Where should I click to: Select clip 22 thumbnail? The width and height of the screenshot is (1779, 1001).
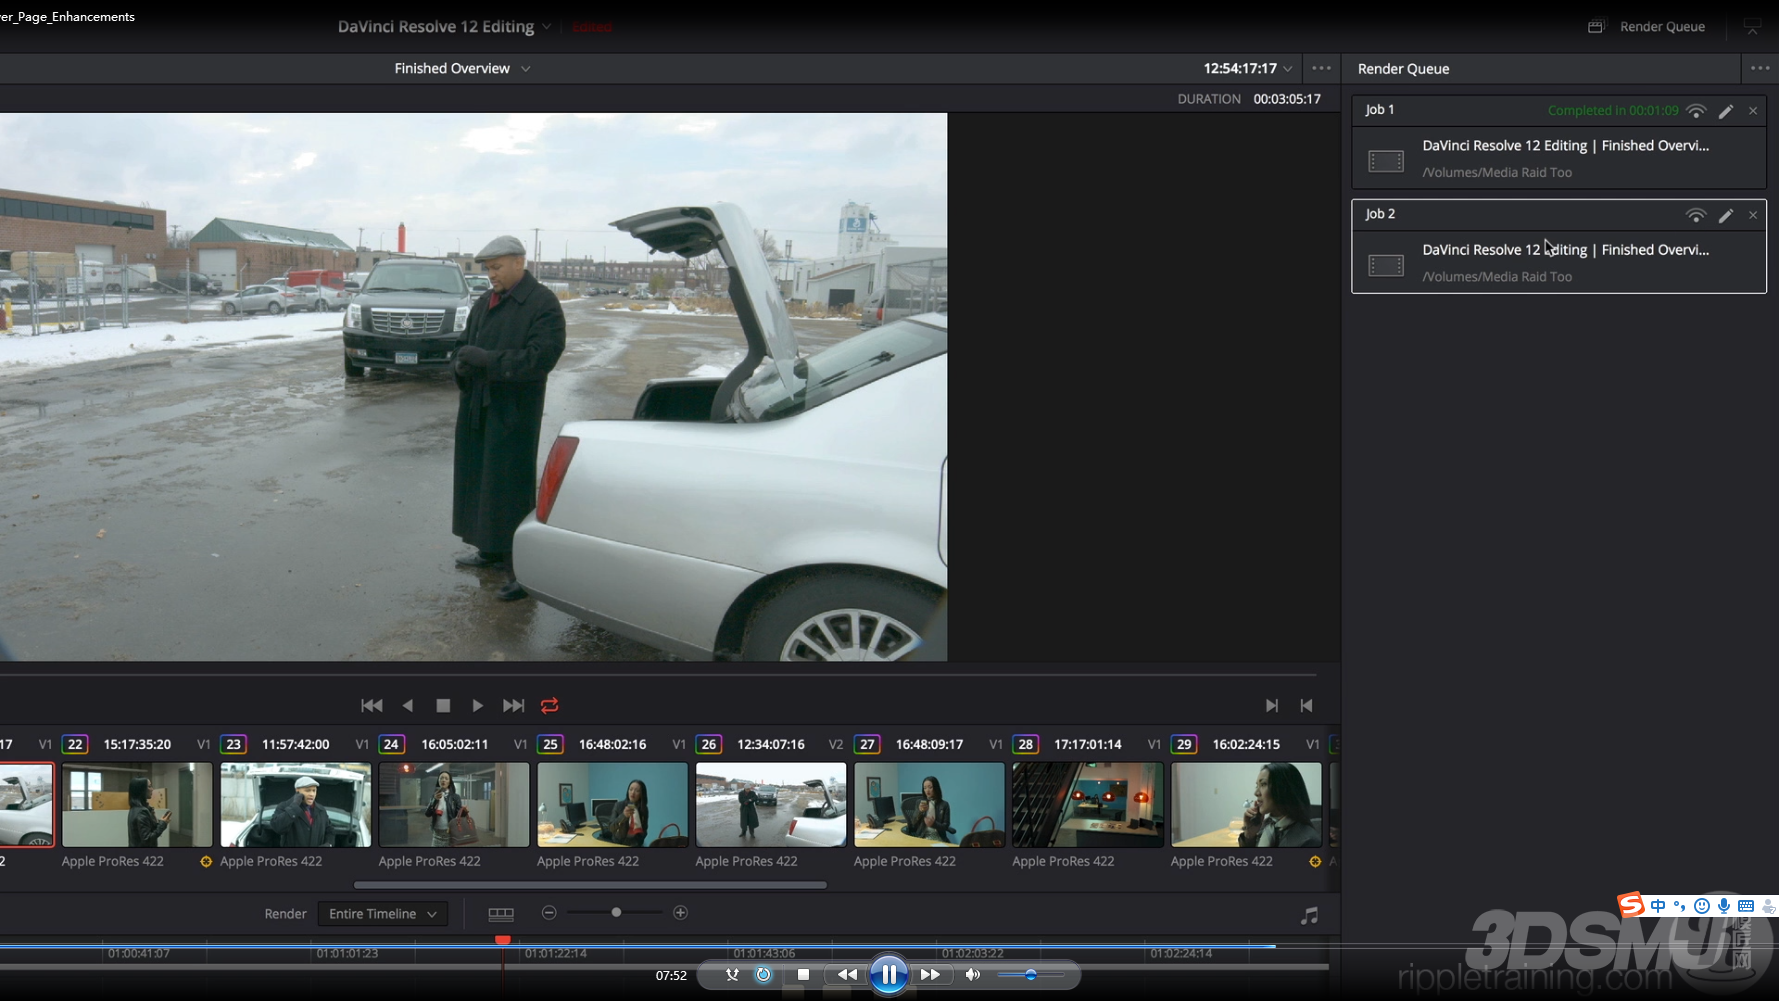pyautogui.click(x=137, y=805)
